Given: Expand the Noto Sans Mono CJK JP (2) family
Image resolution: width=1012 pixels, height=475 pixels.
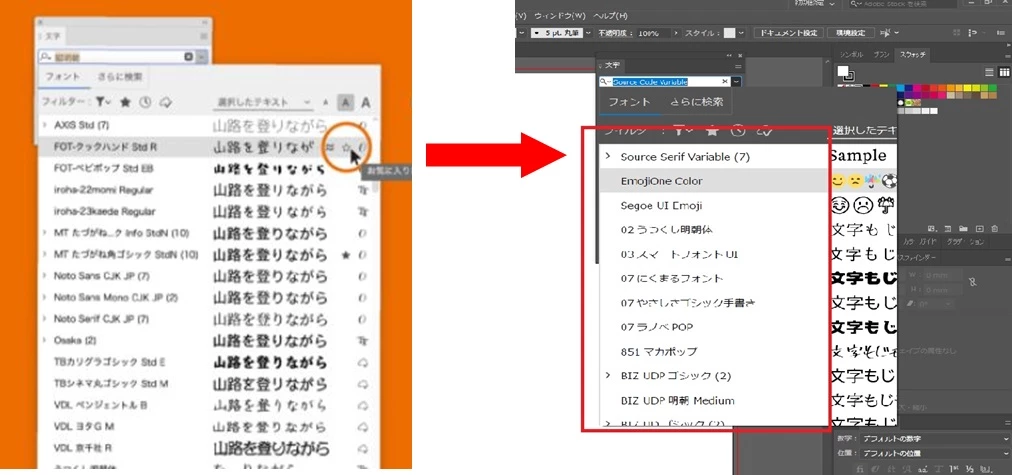Looking at the screenshot, I should point(45,298).
